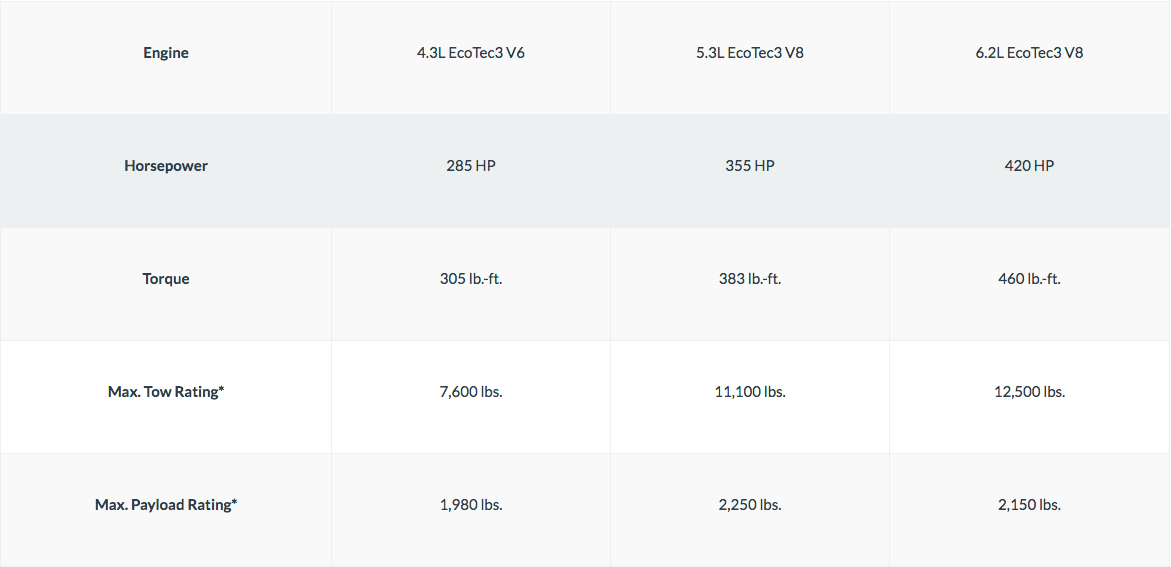The image size is (1171, 567).
Task: Click the Max. Tow Rating* label
Action: (x=166, y=391)
